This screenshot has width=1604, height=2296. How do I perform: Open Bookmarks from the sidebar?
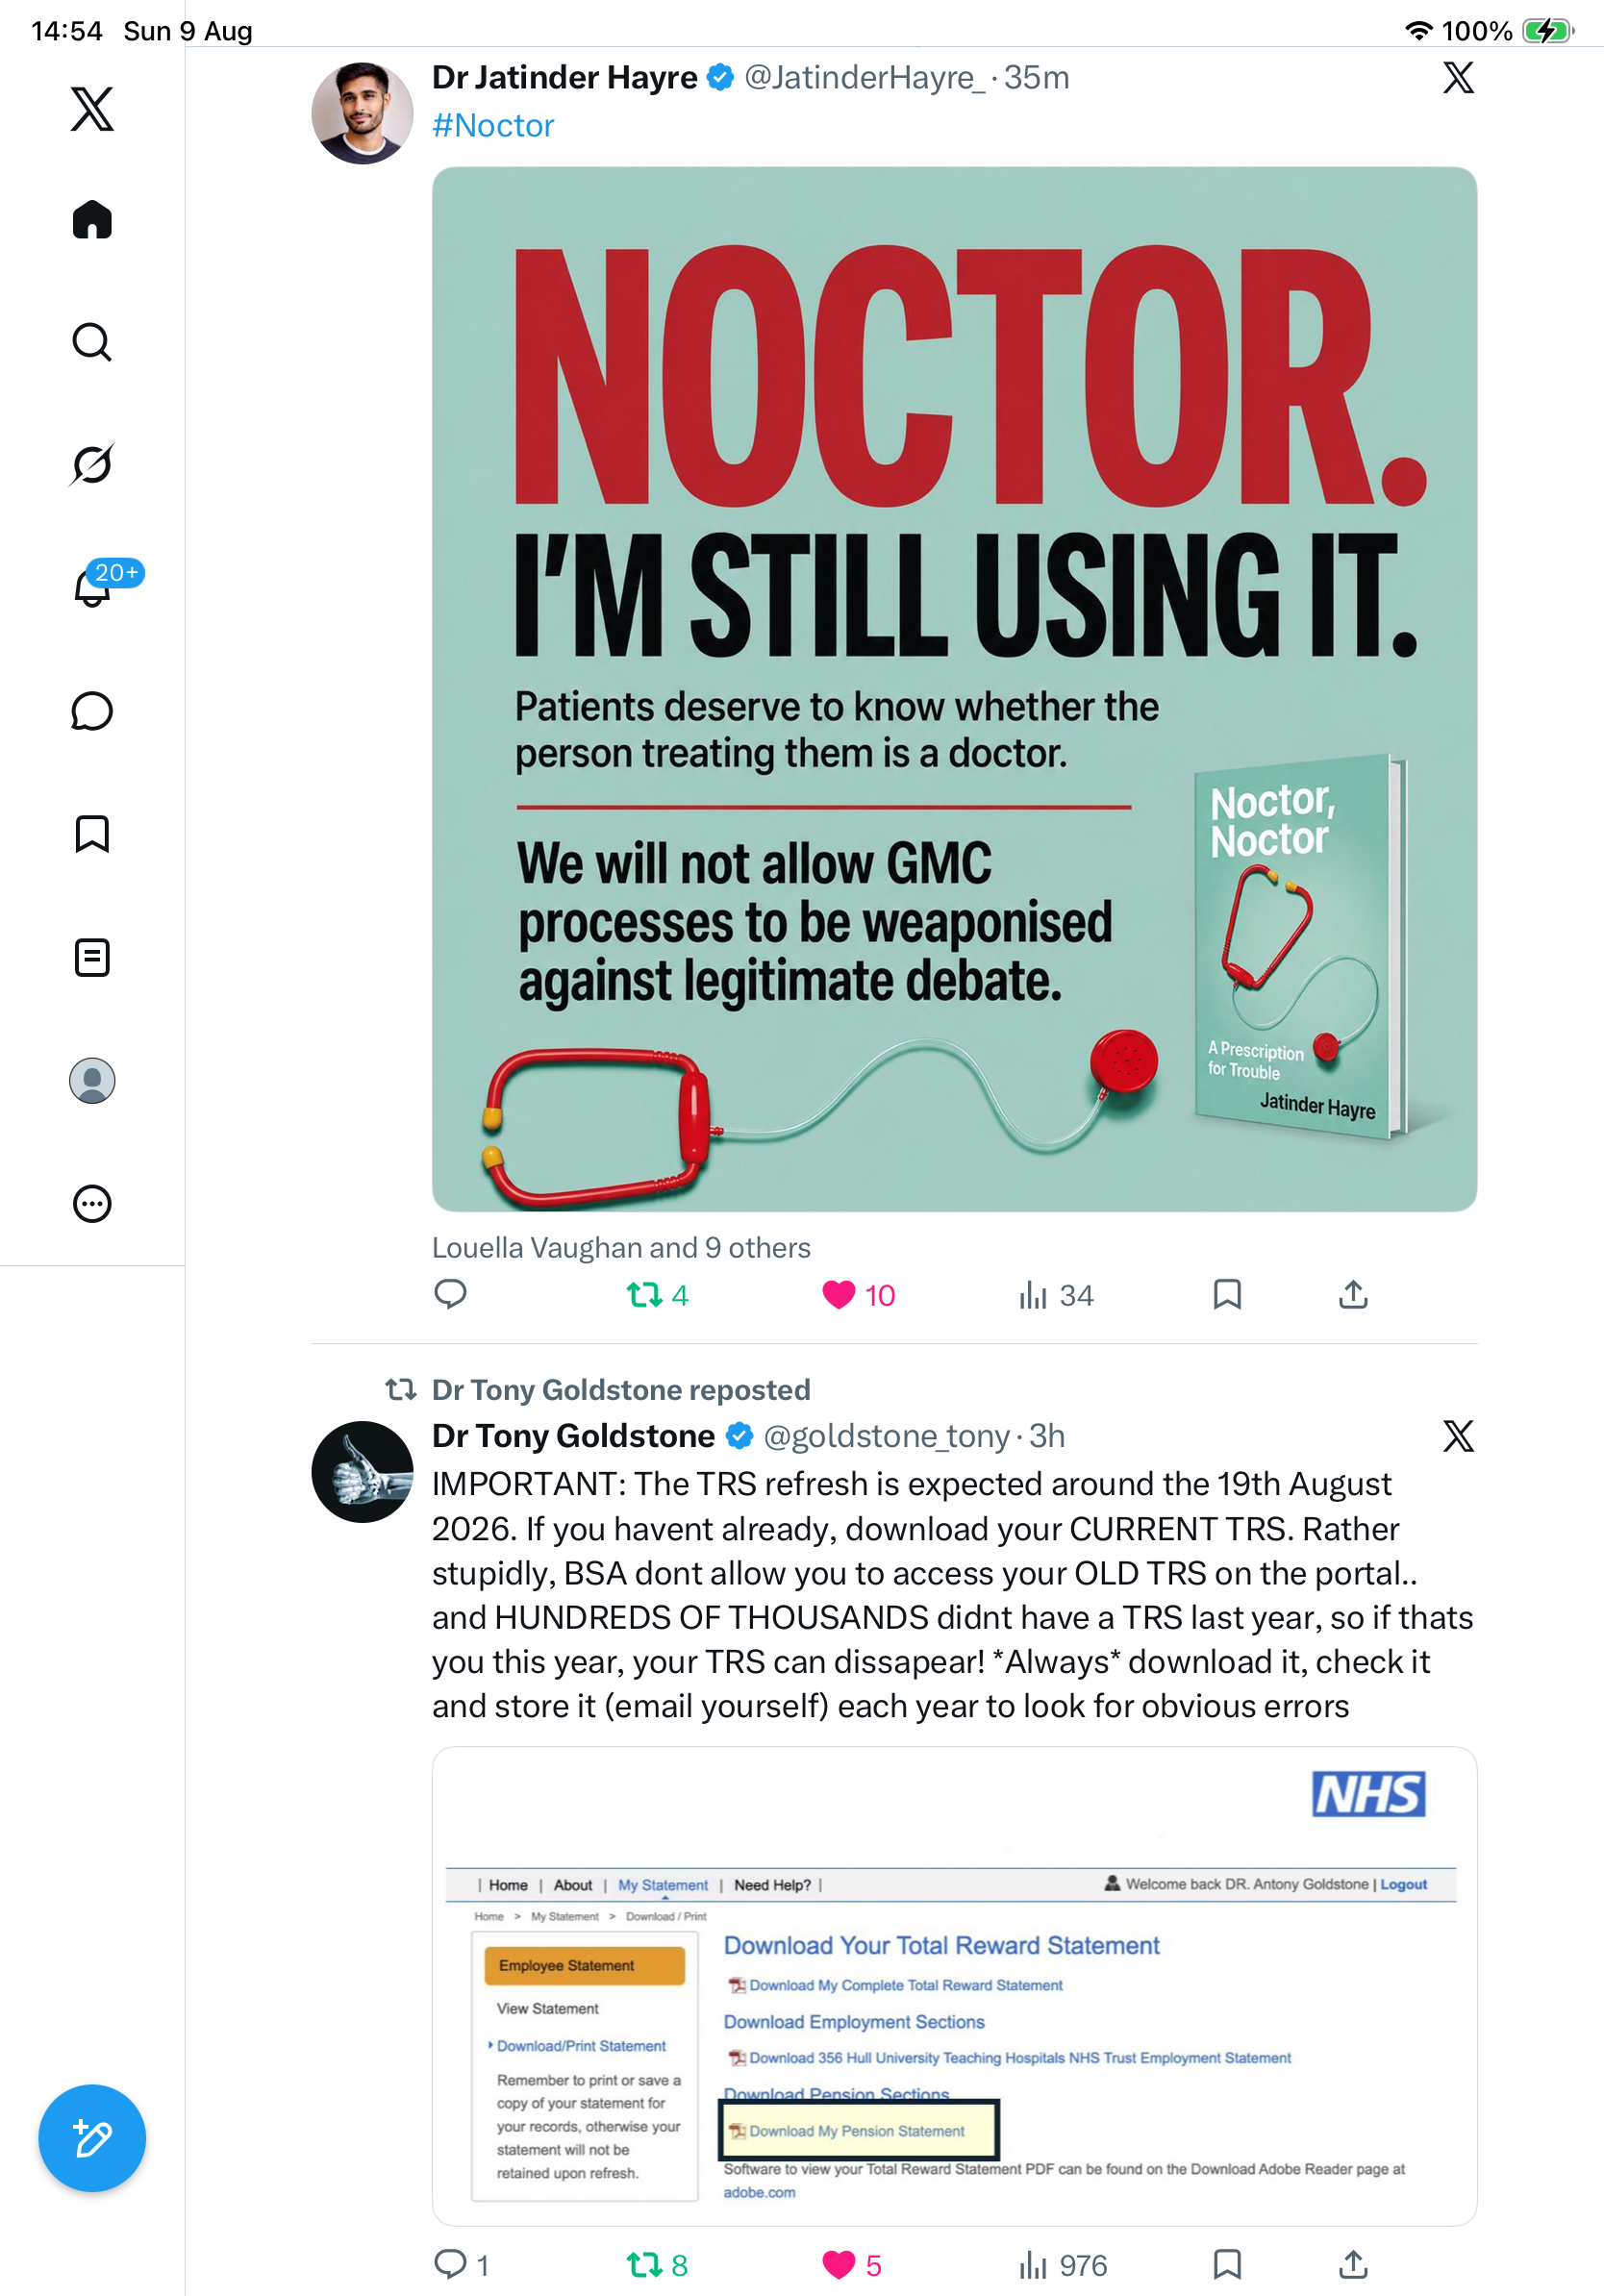click(x=92, y=834)
